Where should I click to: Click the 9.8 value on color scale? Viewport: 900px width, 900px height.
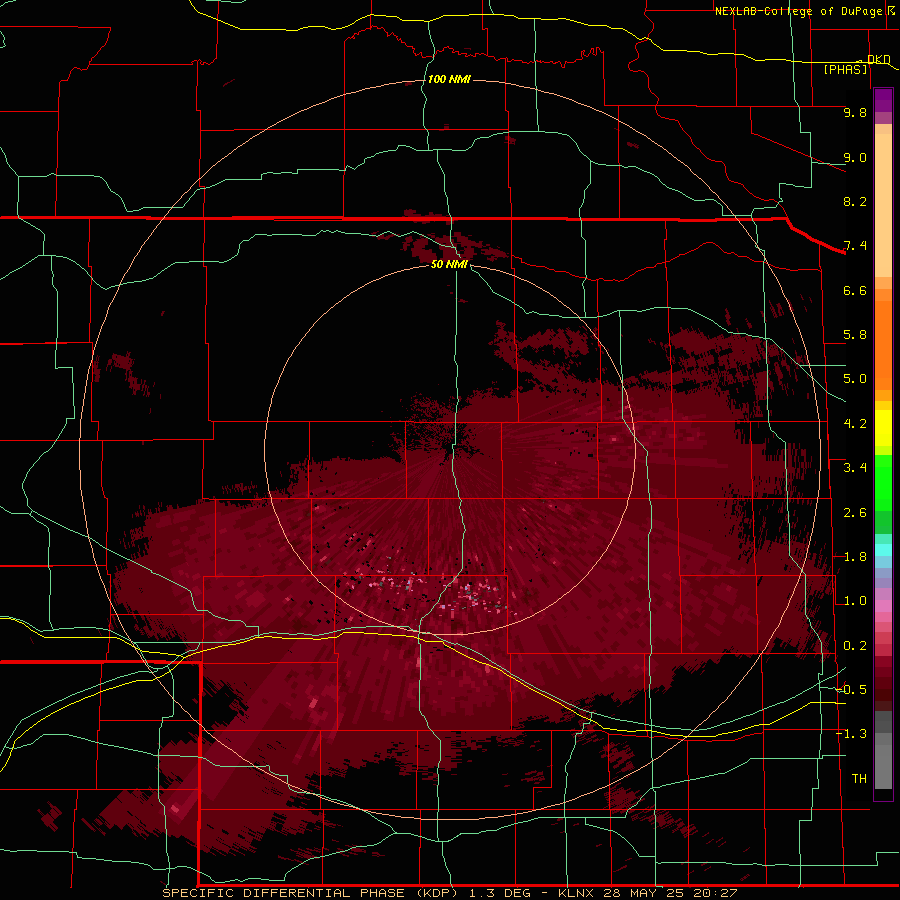pos(855,112)
